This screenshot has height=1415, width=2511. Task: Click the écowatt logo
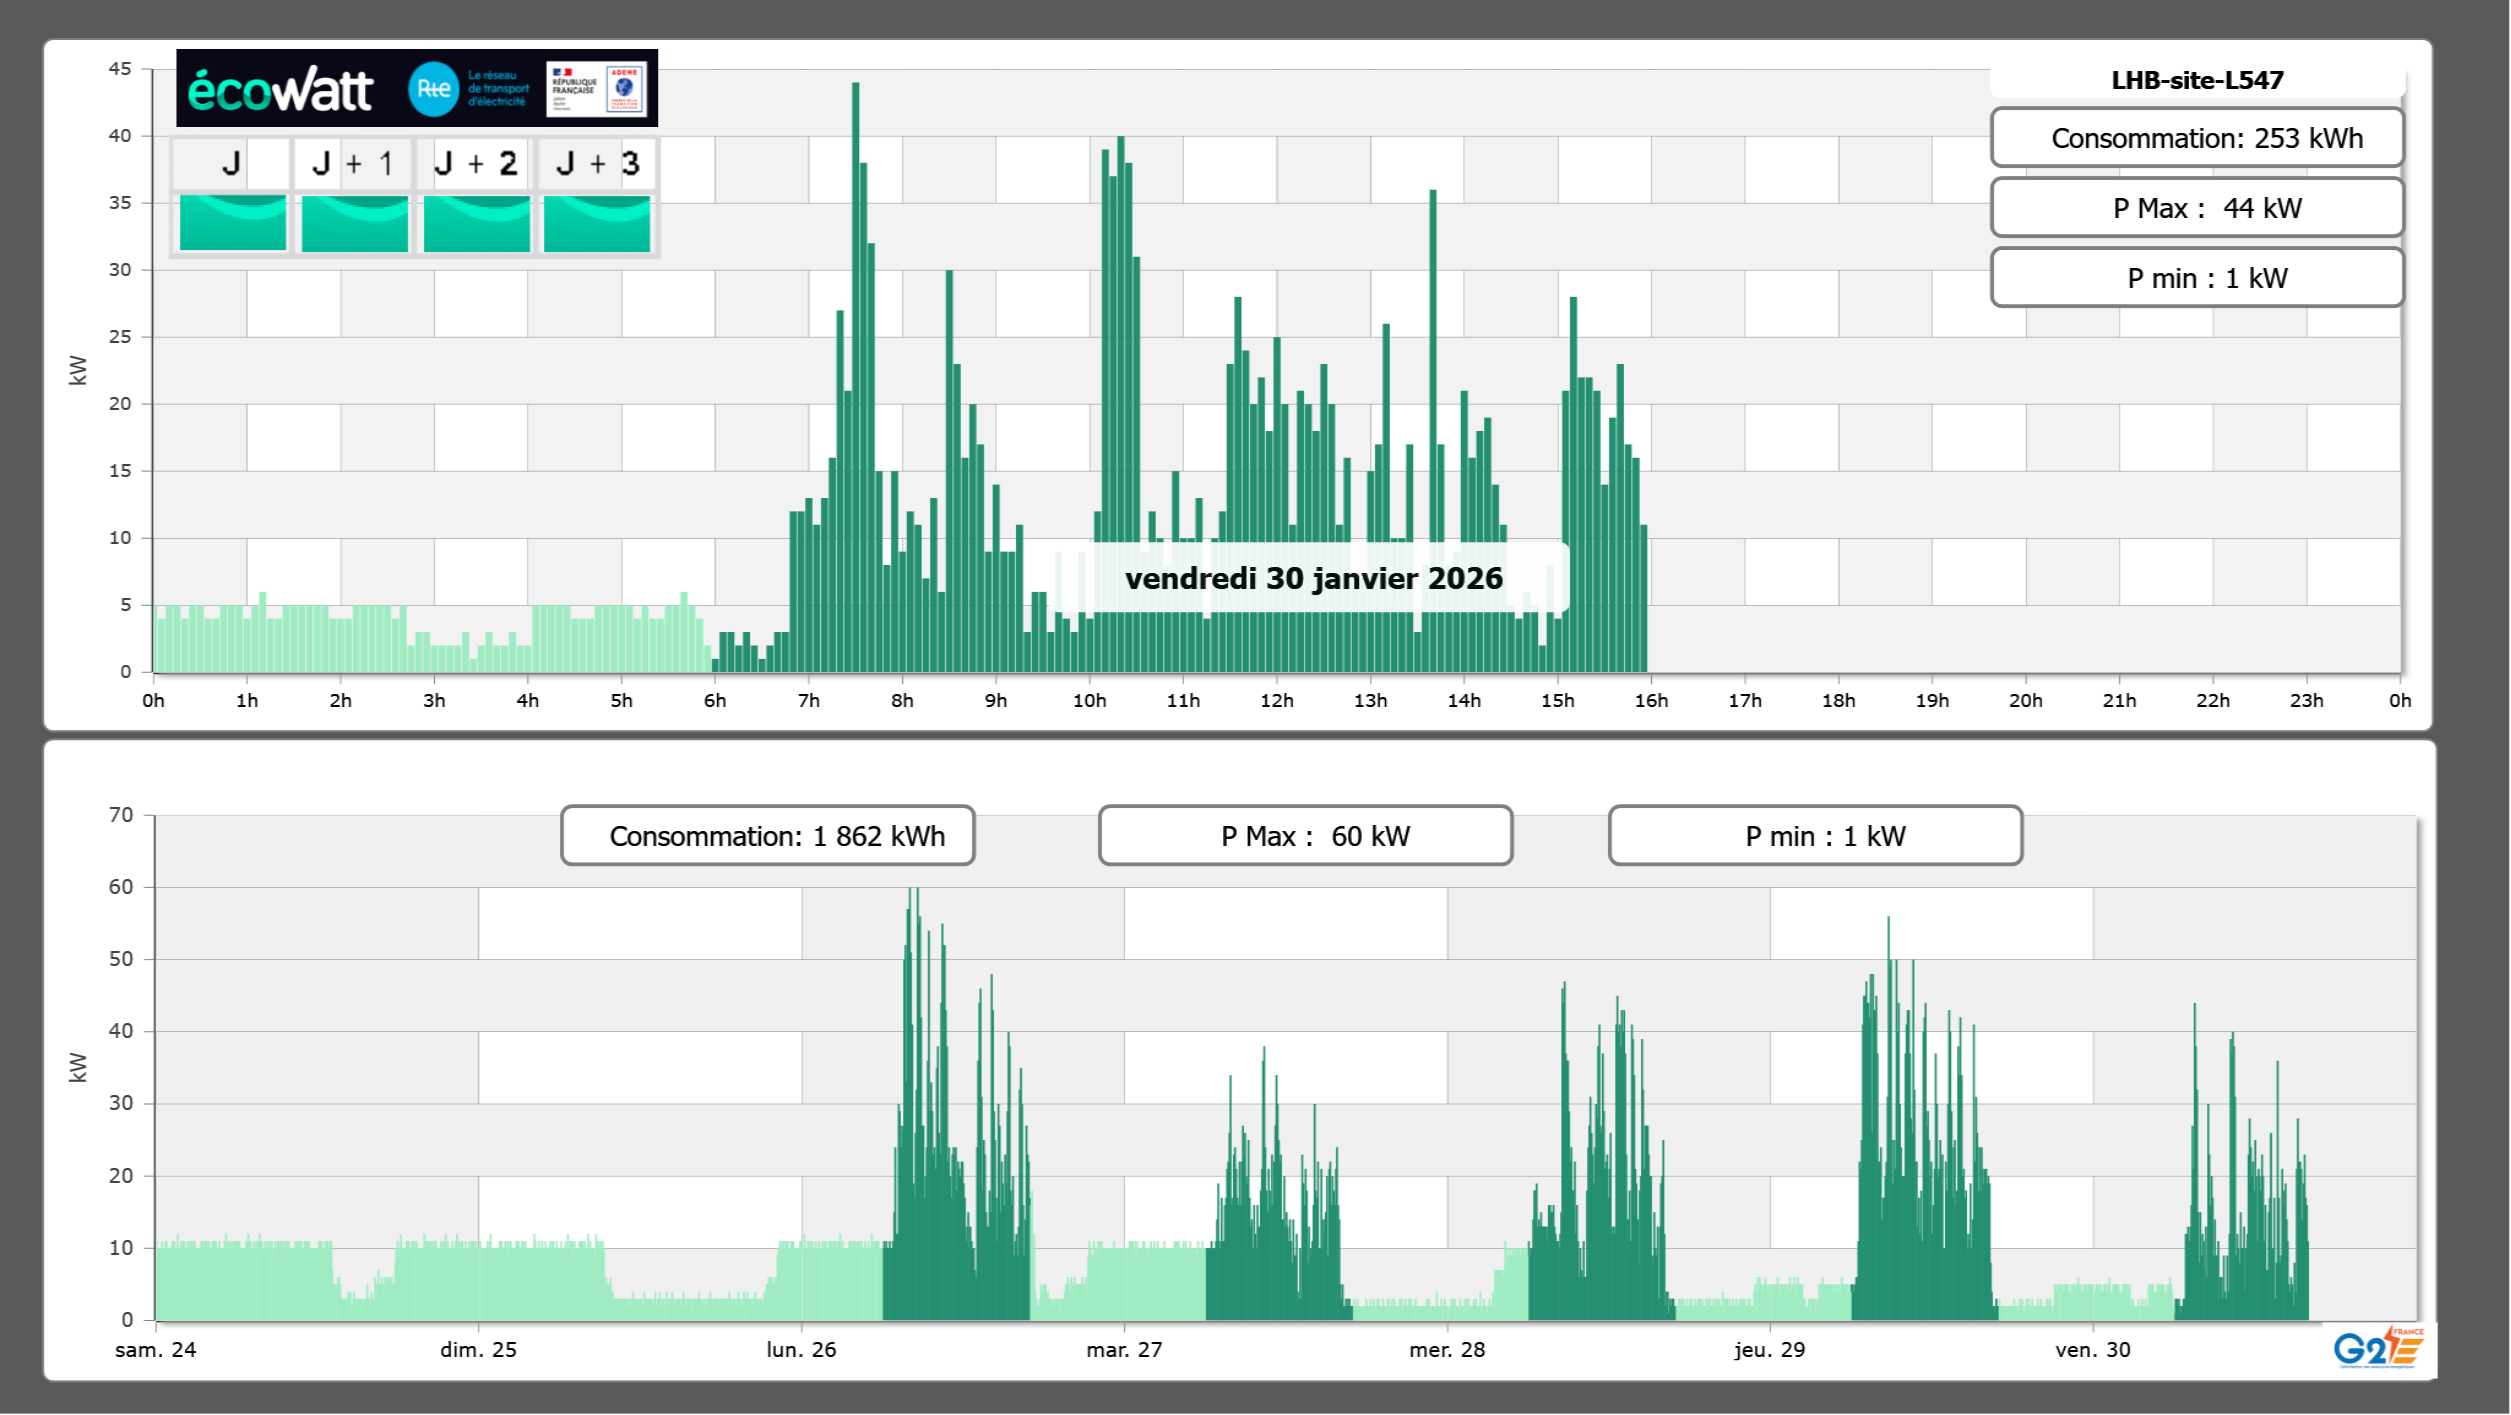pyautogui.click(x=280, y=90)
